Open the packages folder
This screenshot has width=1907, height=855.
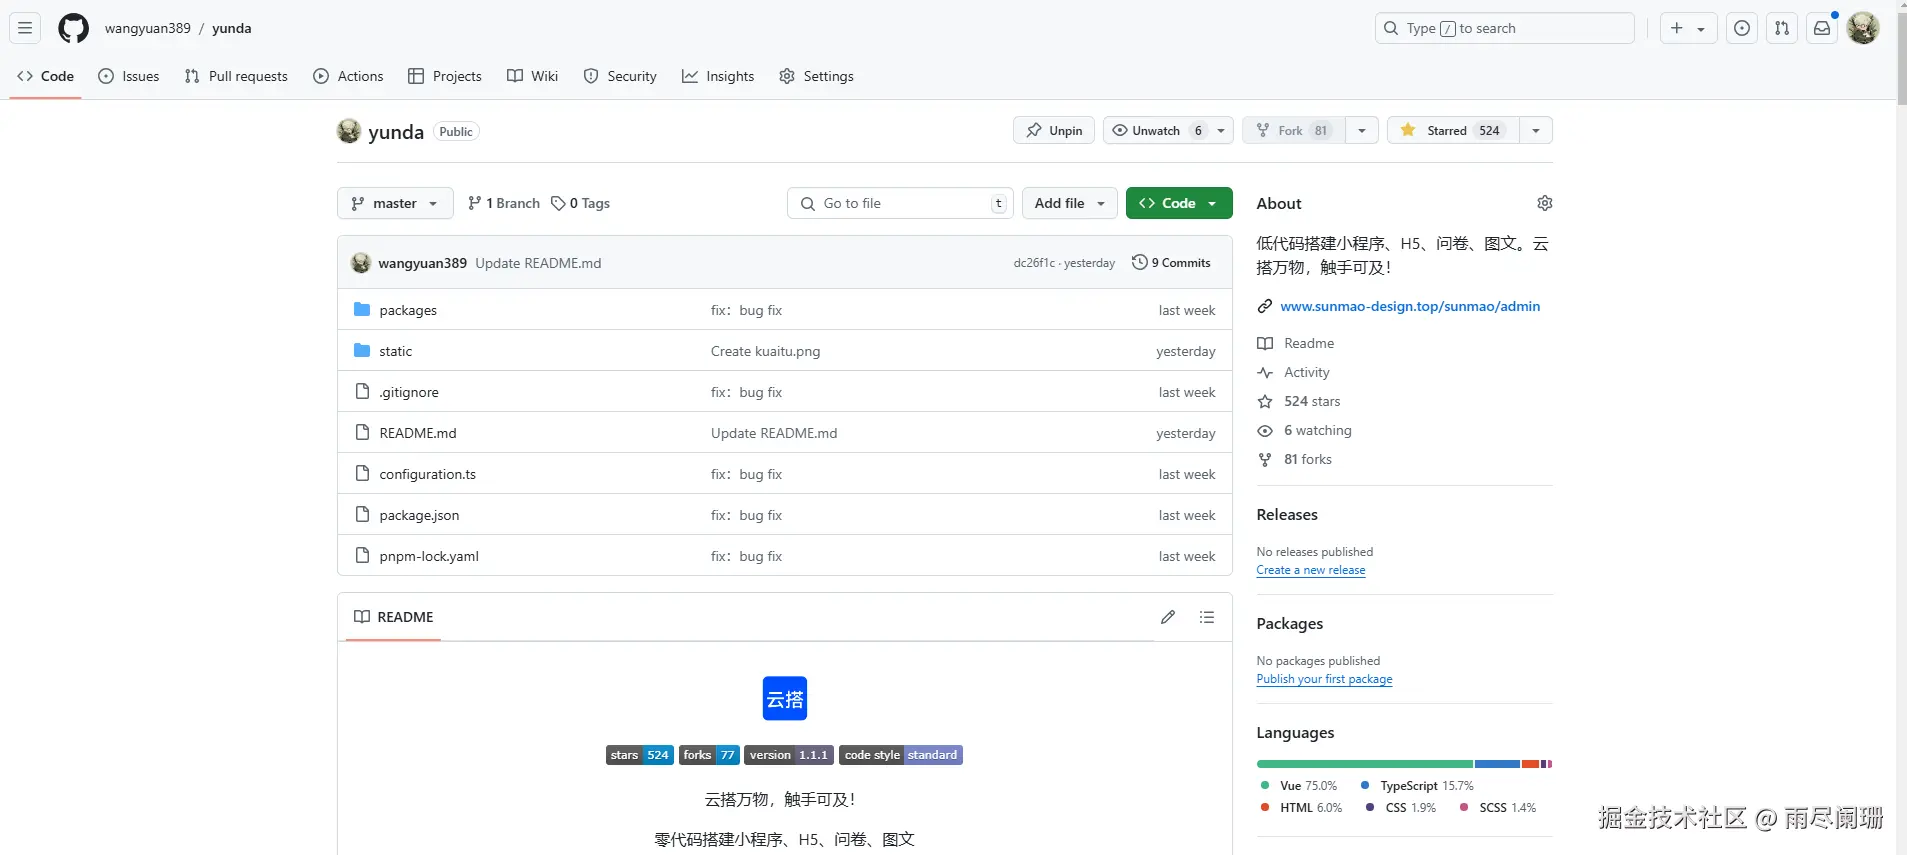pyautogui.click(x=408, y=310)
